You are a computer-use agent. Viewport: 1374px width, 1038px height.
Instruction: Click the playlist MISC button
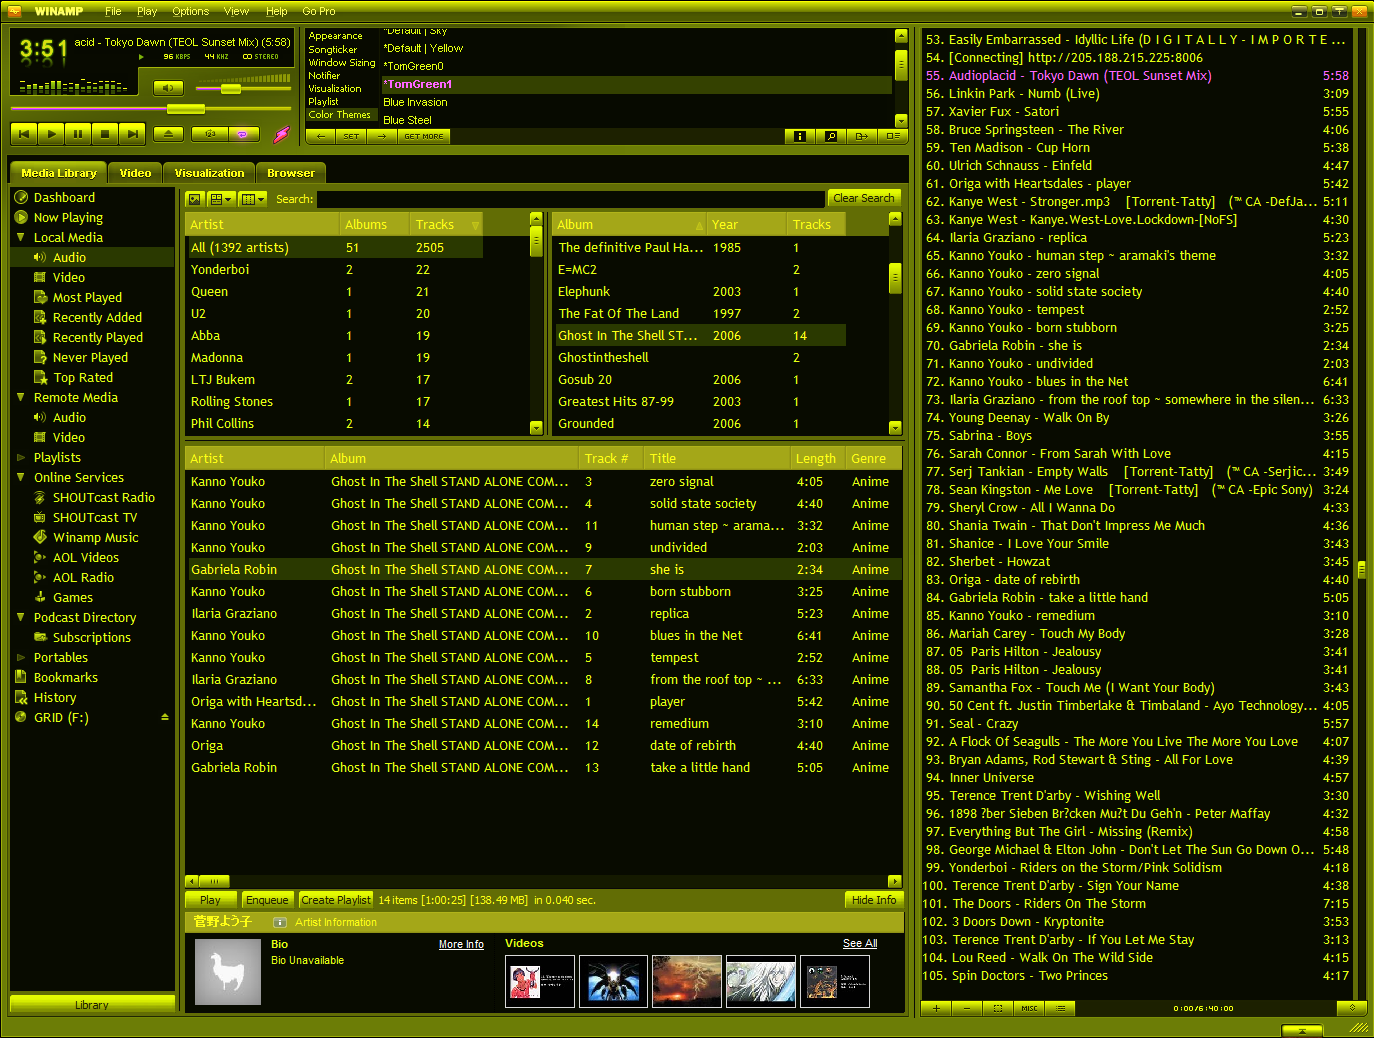tap(1029, 1008)
